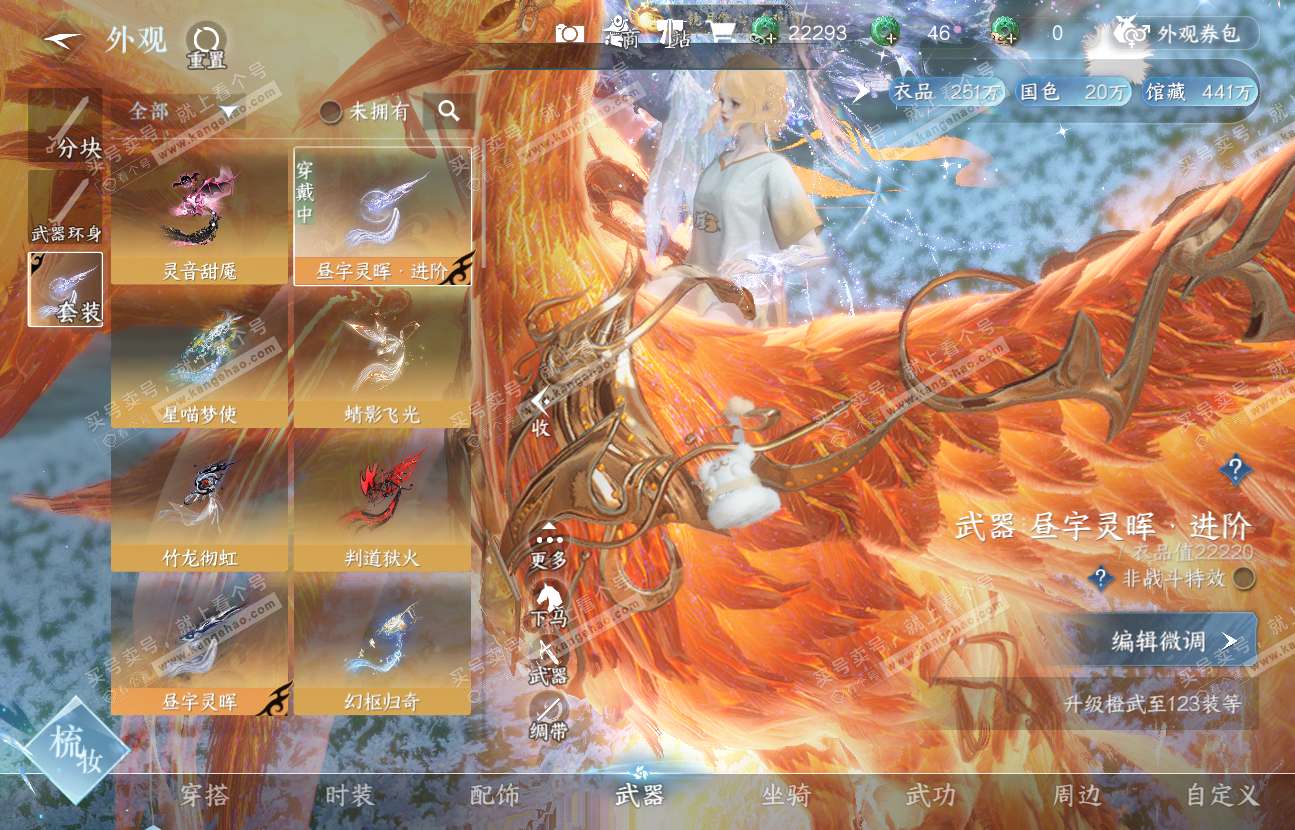Image resolution: width=1295 pixels, height=830 pixels.
Task: Select the 判道狱火 weapon skin
Action: [383, 503]
